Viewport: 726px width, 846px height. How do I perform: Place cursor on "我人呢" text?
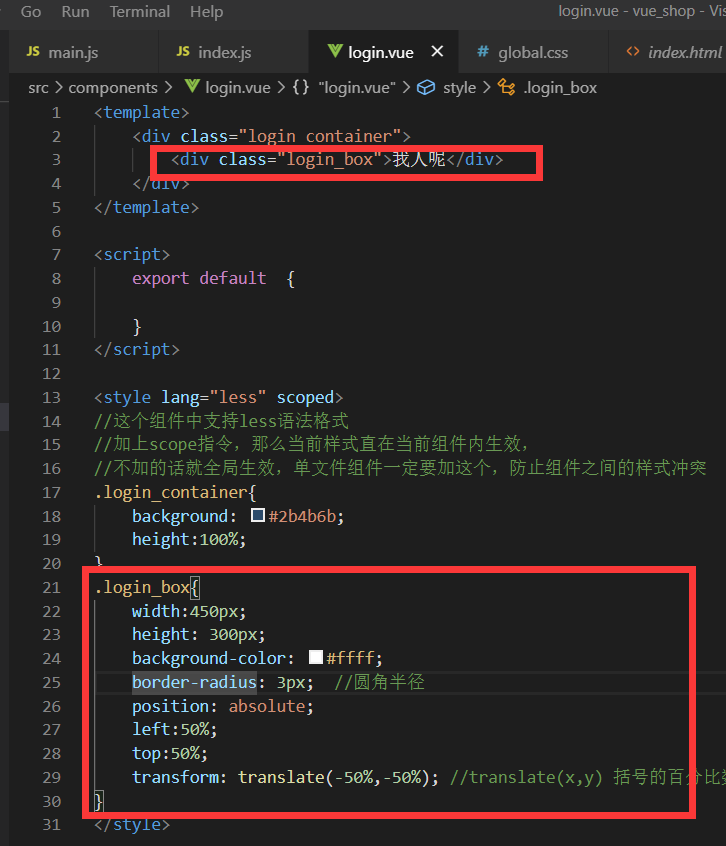click(x=419, y=159)
